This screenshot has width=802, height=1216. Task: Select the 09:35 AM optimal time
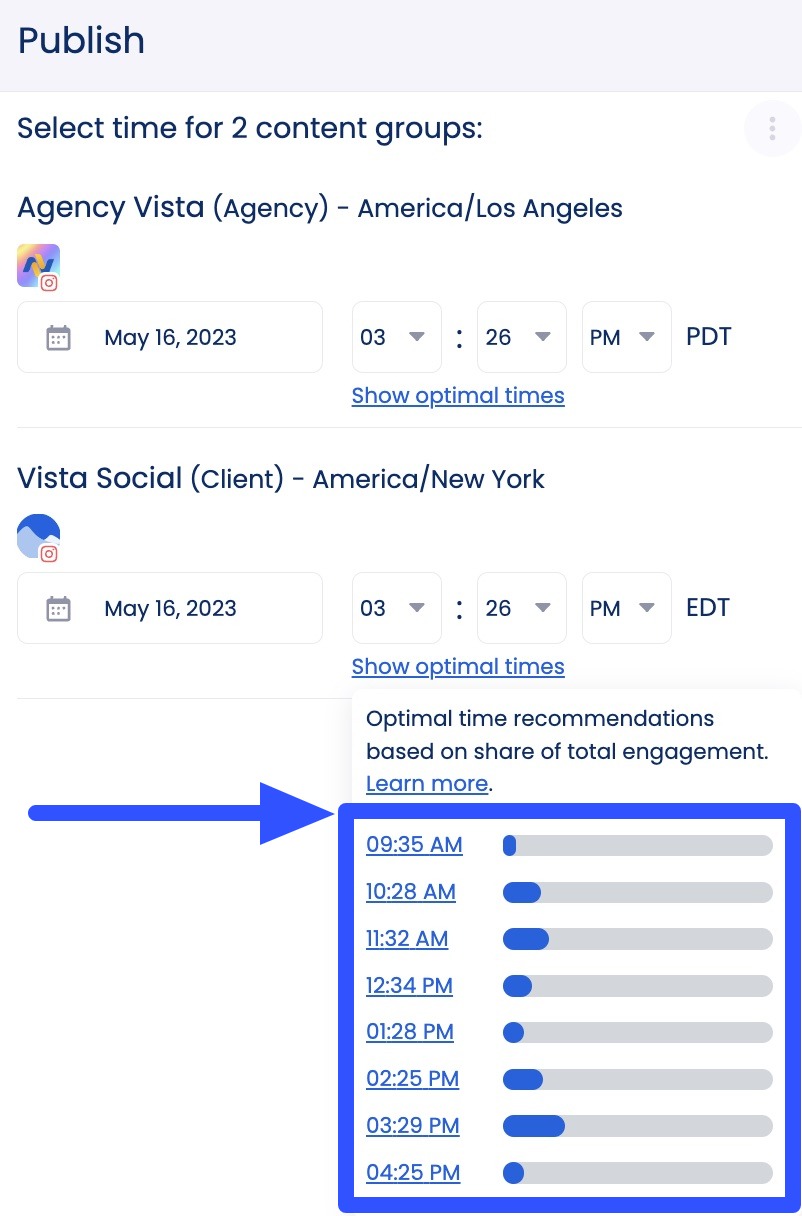coord(414,845)
